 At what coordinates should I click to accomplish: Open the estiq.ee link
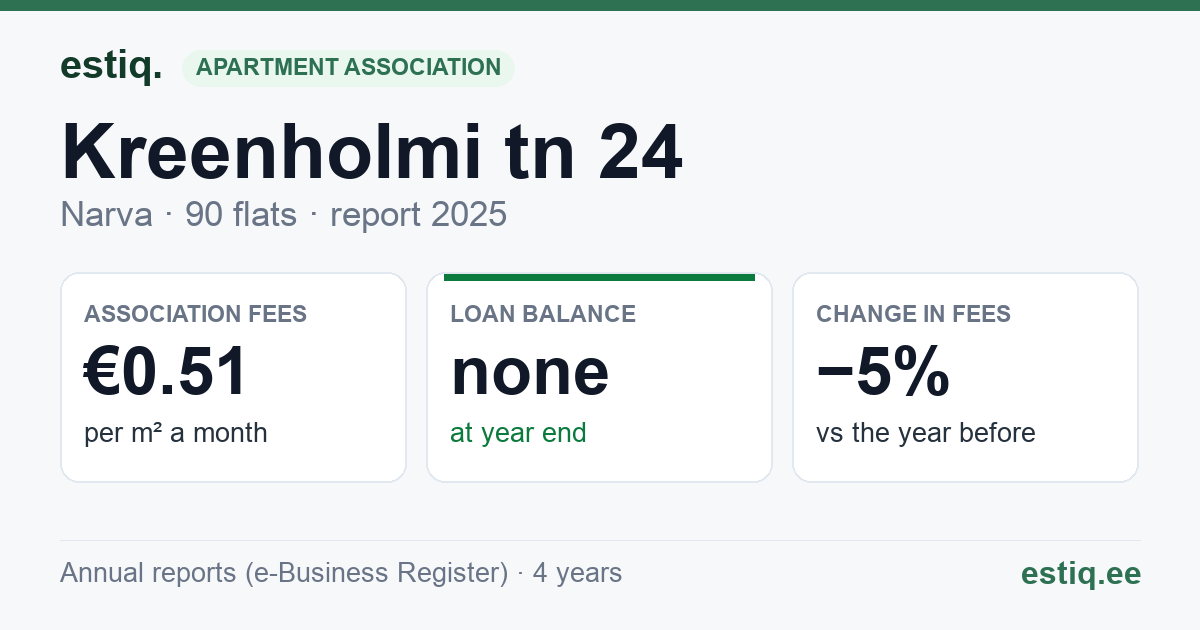pyautogui.click(x=1081, y=573)
